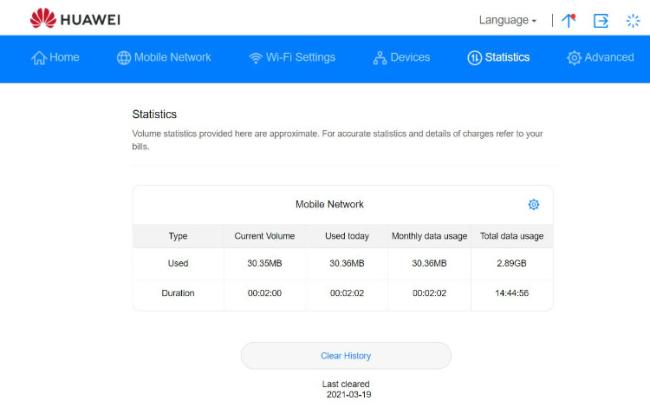The image size is (650, 414).
Task: Log out using the exit icon
Action: (601, 20)
